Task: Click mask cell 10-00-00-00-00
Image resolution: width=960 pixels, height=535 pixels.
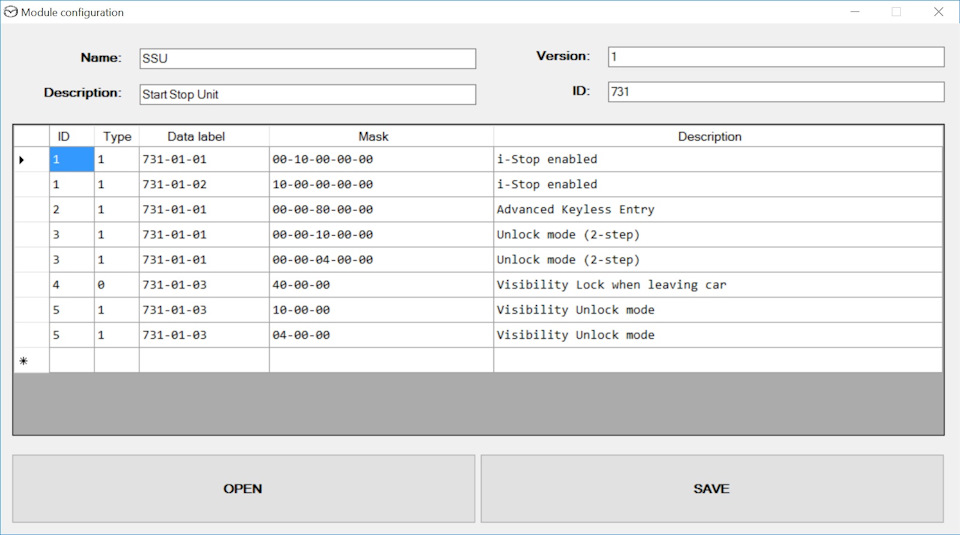Action: click(381, 184)
